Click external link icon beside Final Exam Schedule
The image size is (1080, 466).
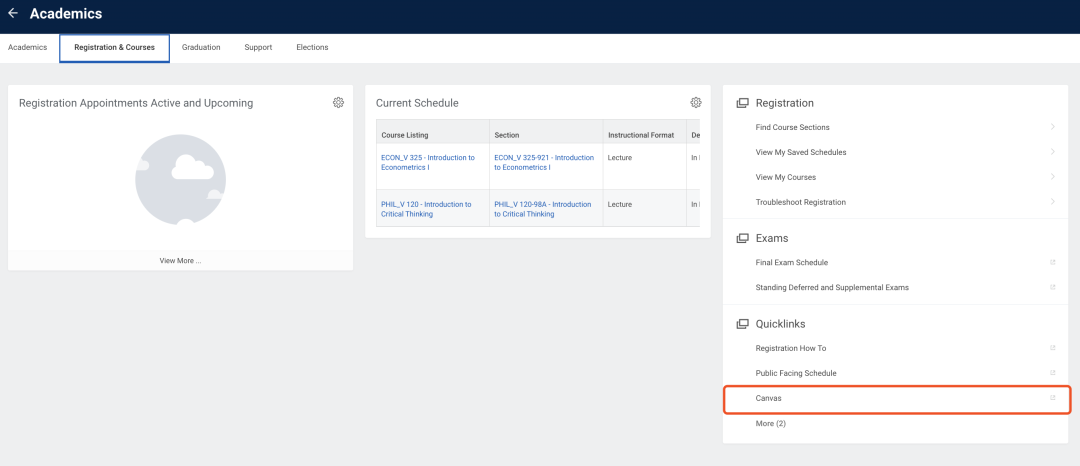[1052, 263]
